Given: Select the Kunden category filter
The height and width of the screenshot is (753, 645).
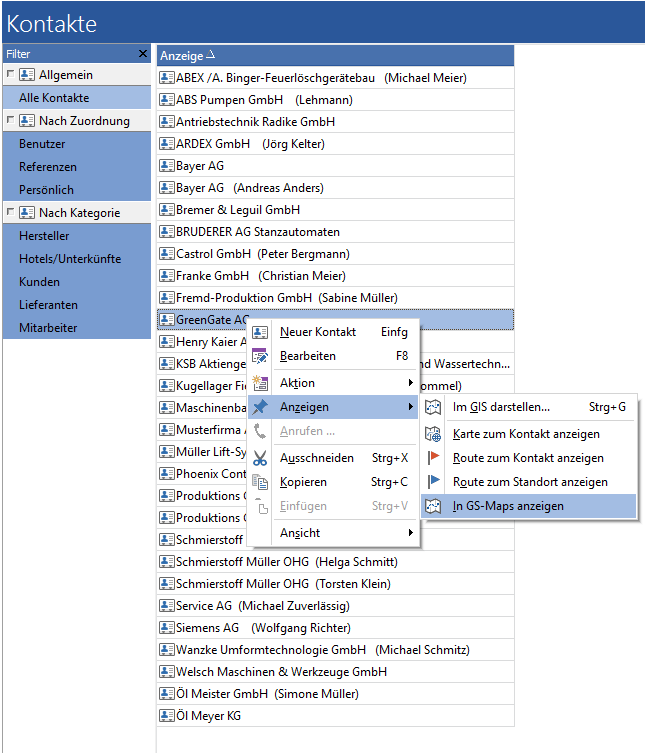Looking at the screenshot, I should coord(77,282).
